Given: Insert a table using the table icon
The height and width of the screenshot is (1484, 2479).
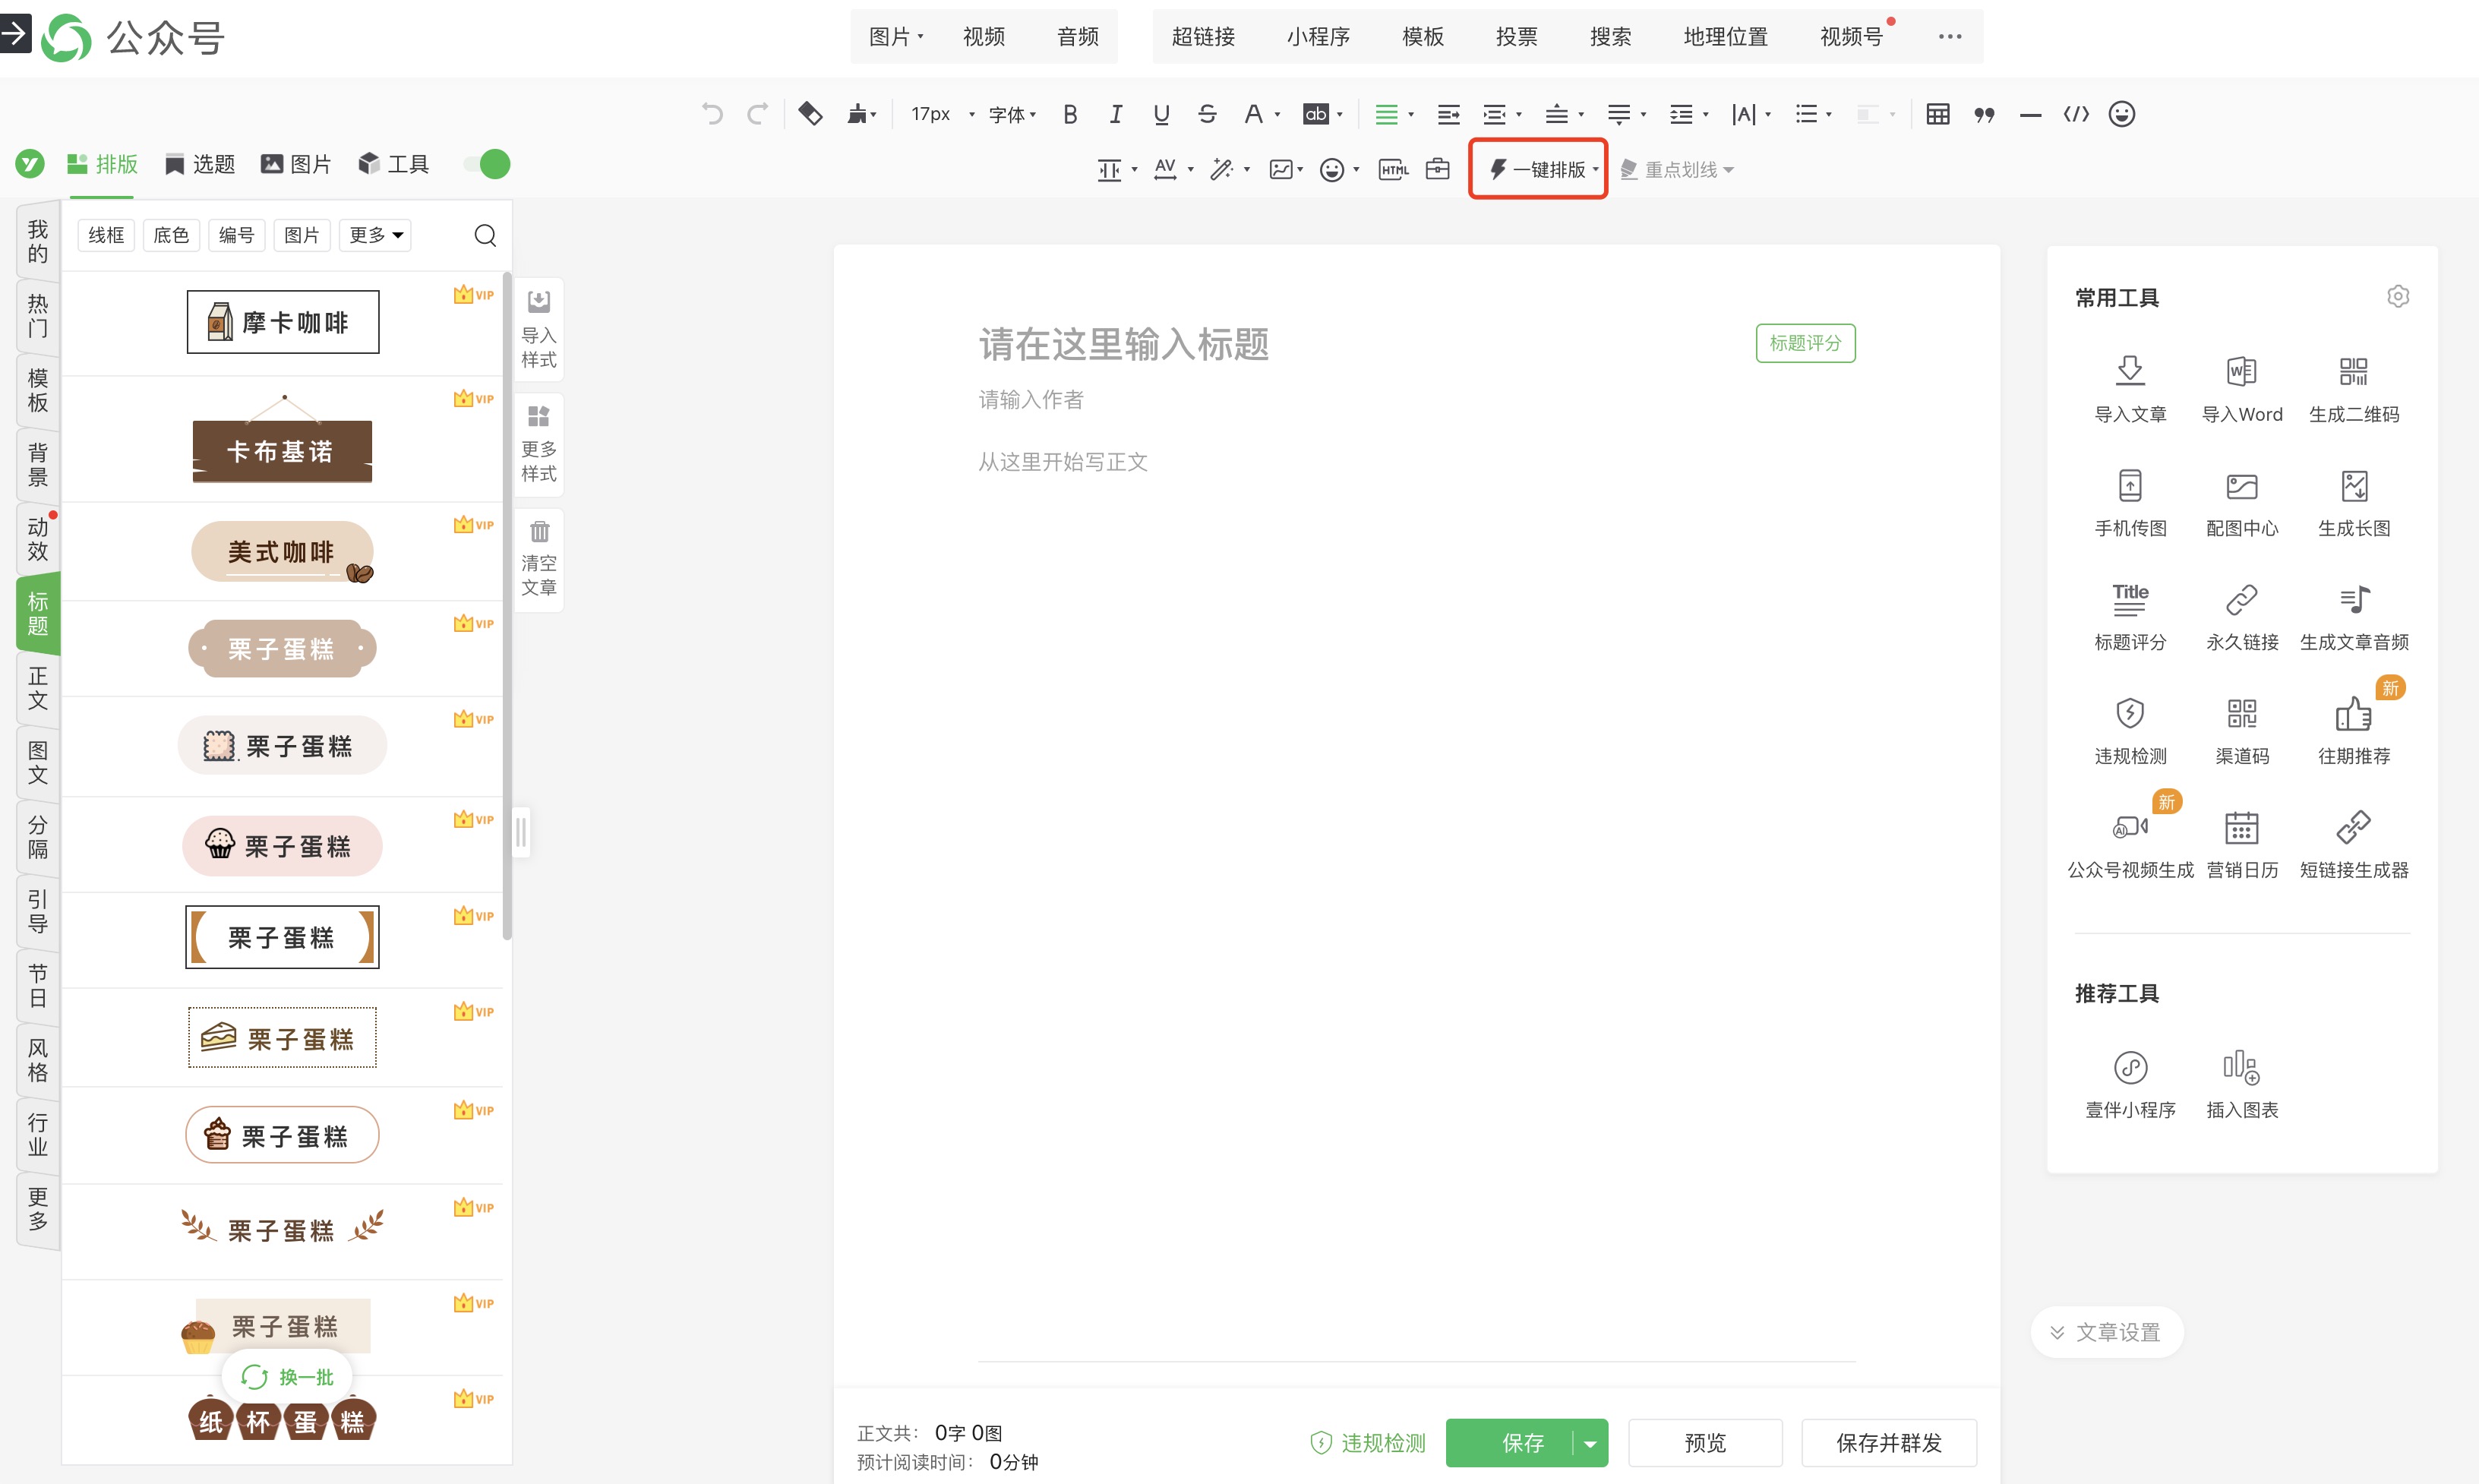Looking at the screenshot, I should click(x=1937, y=114).
